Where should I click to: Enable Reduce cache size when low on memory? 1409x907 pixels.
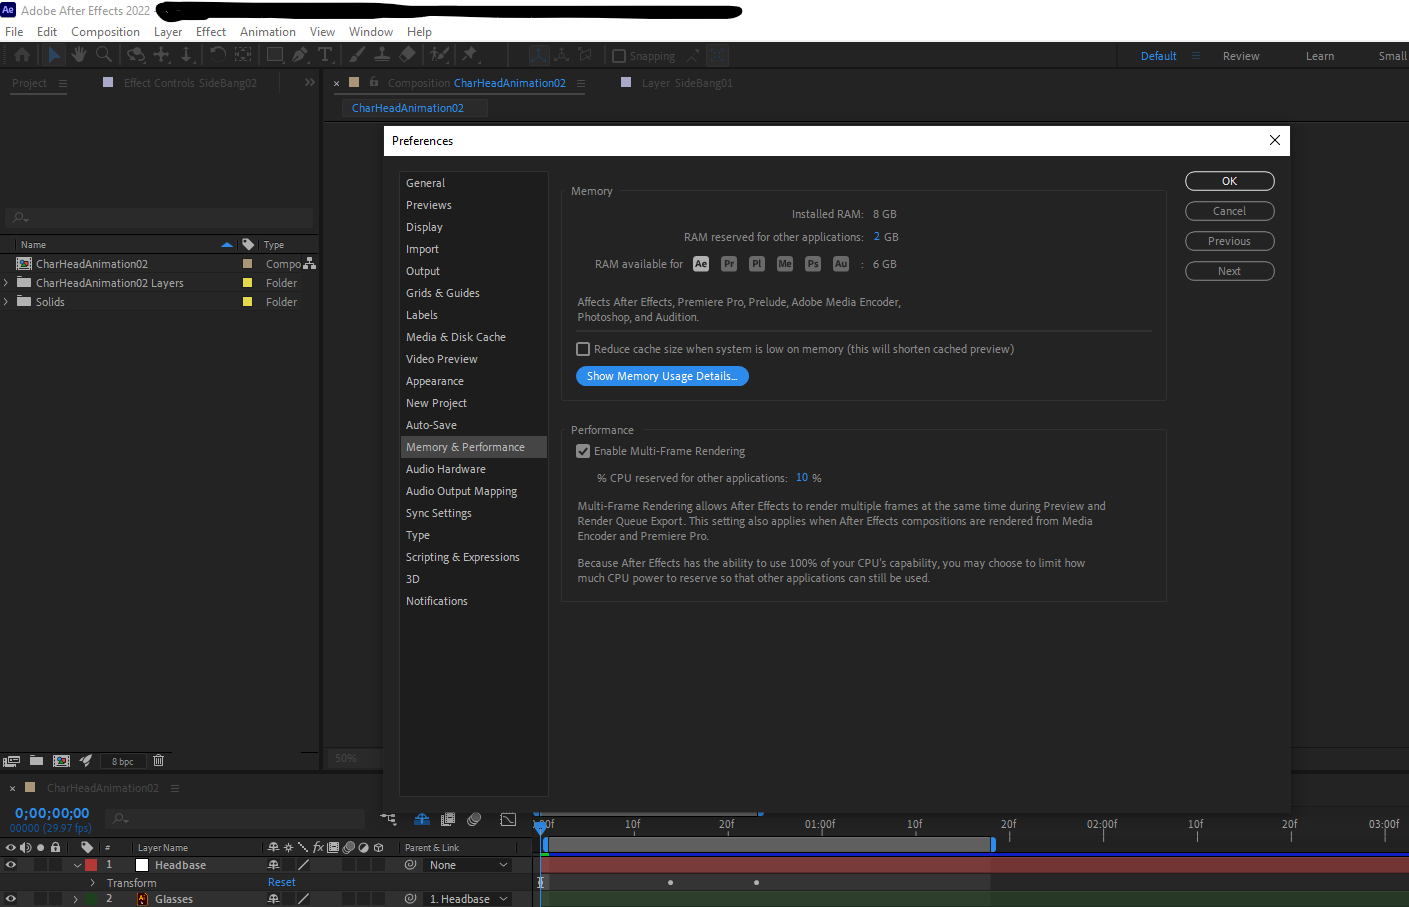pyautogui.click(x=583, y=348)
